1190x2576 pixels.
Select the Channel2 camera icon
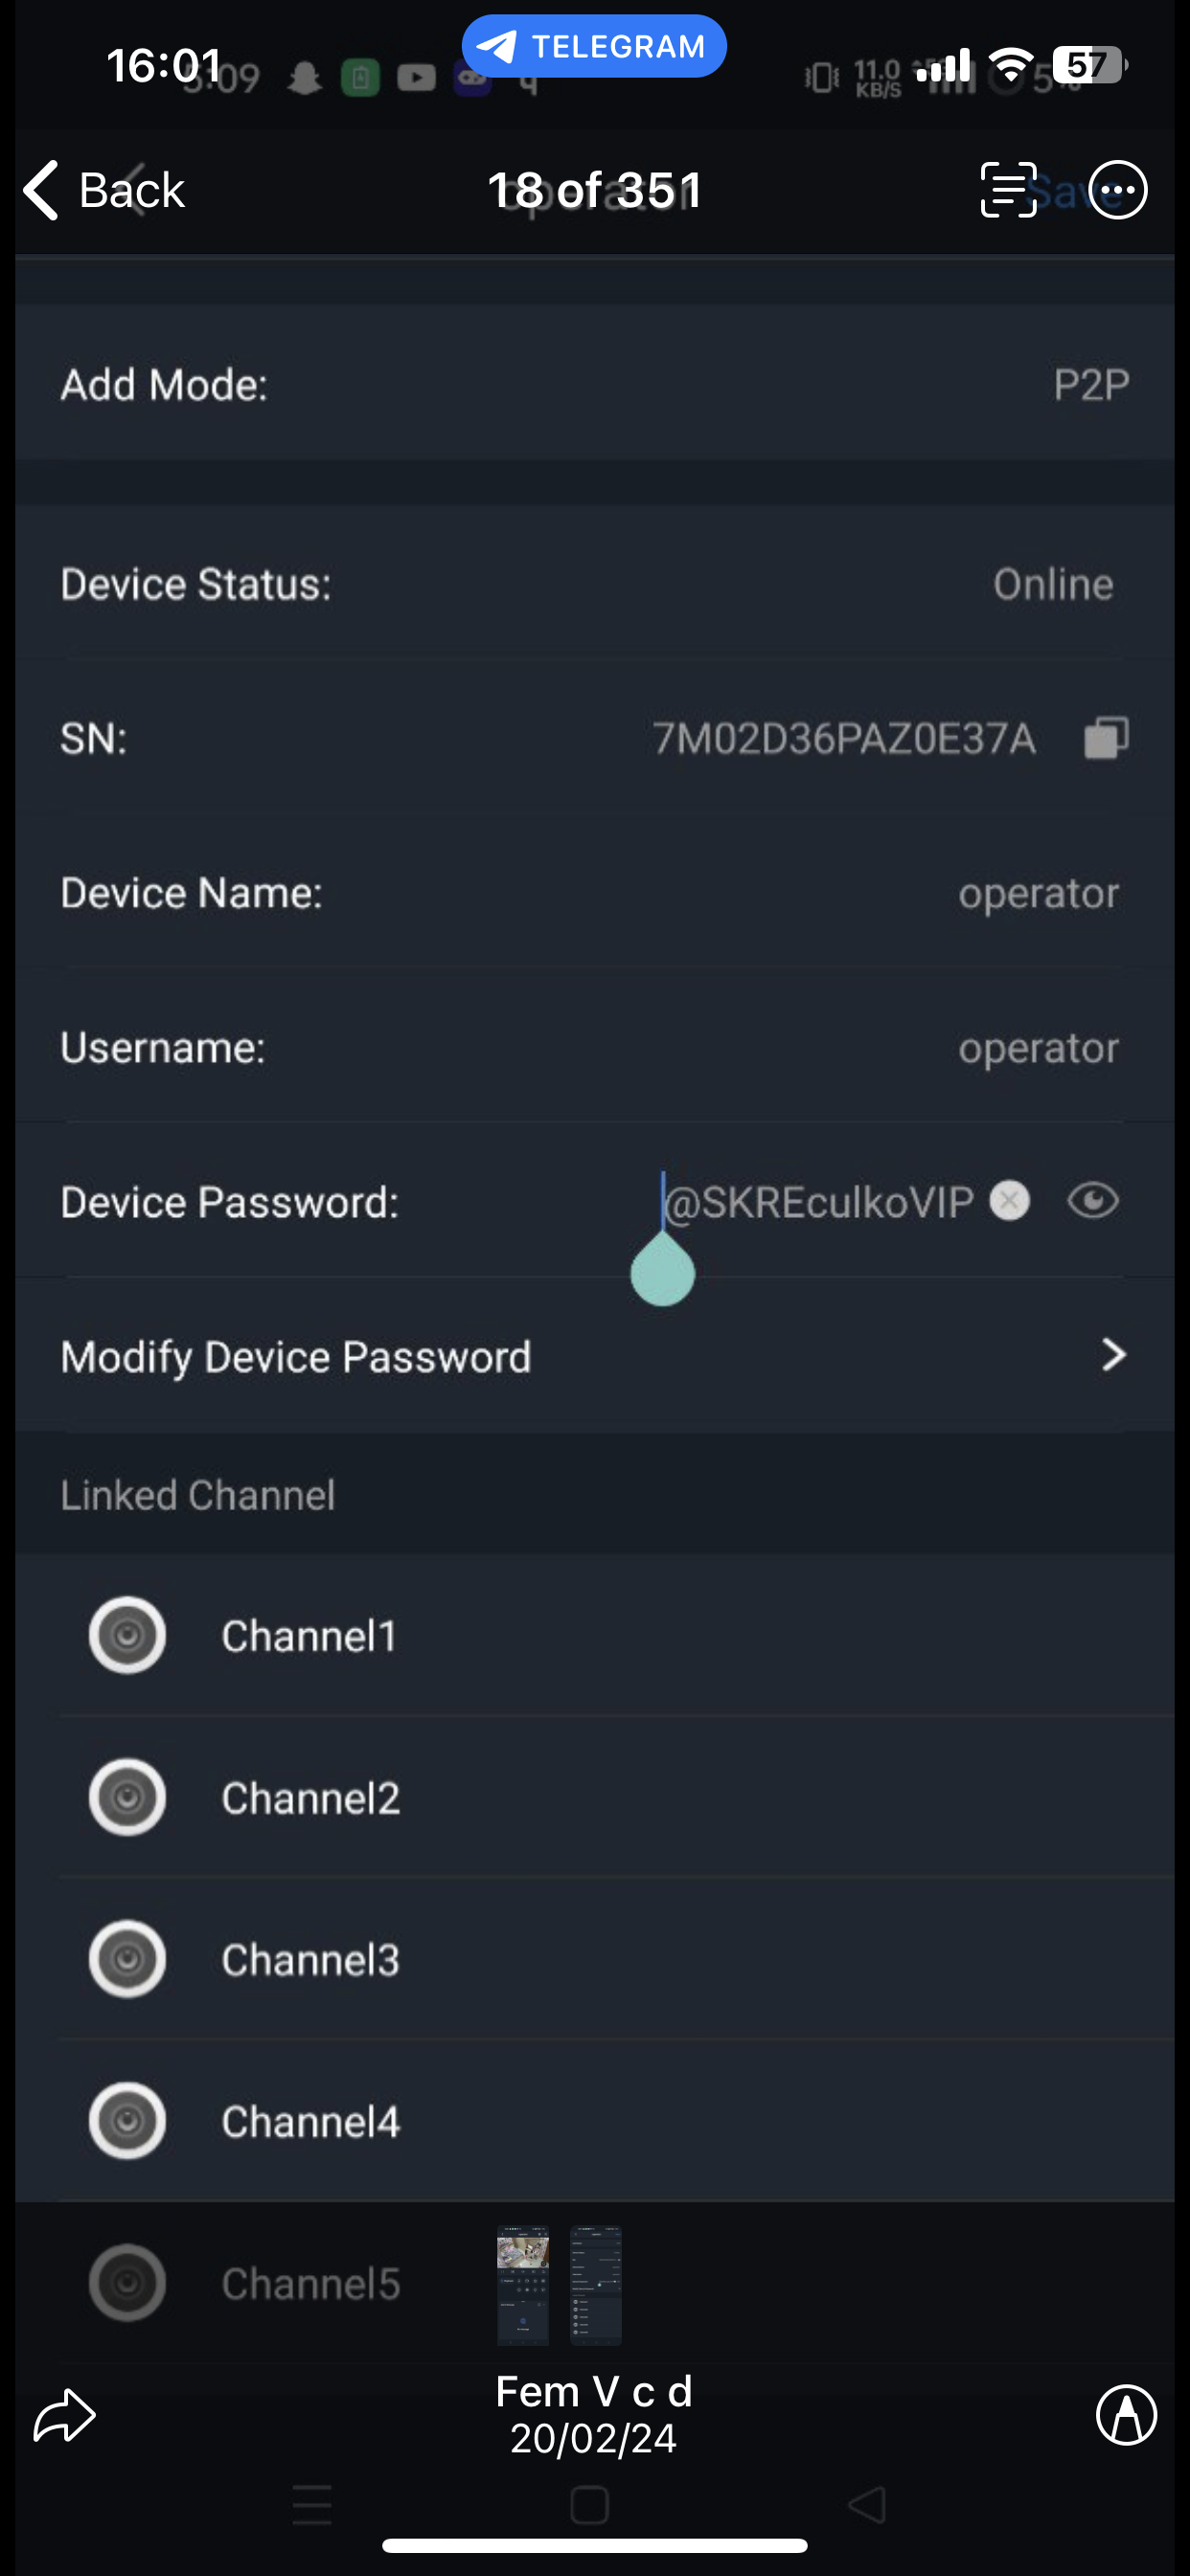pyautogui.click(x=127, y=1798)
